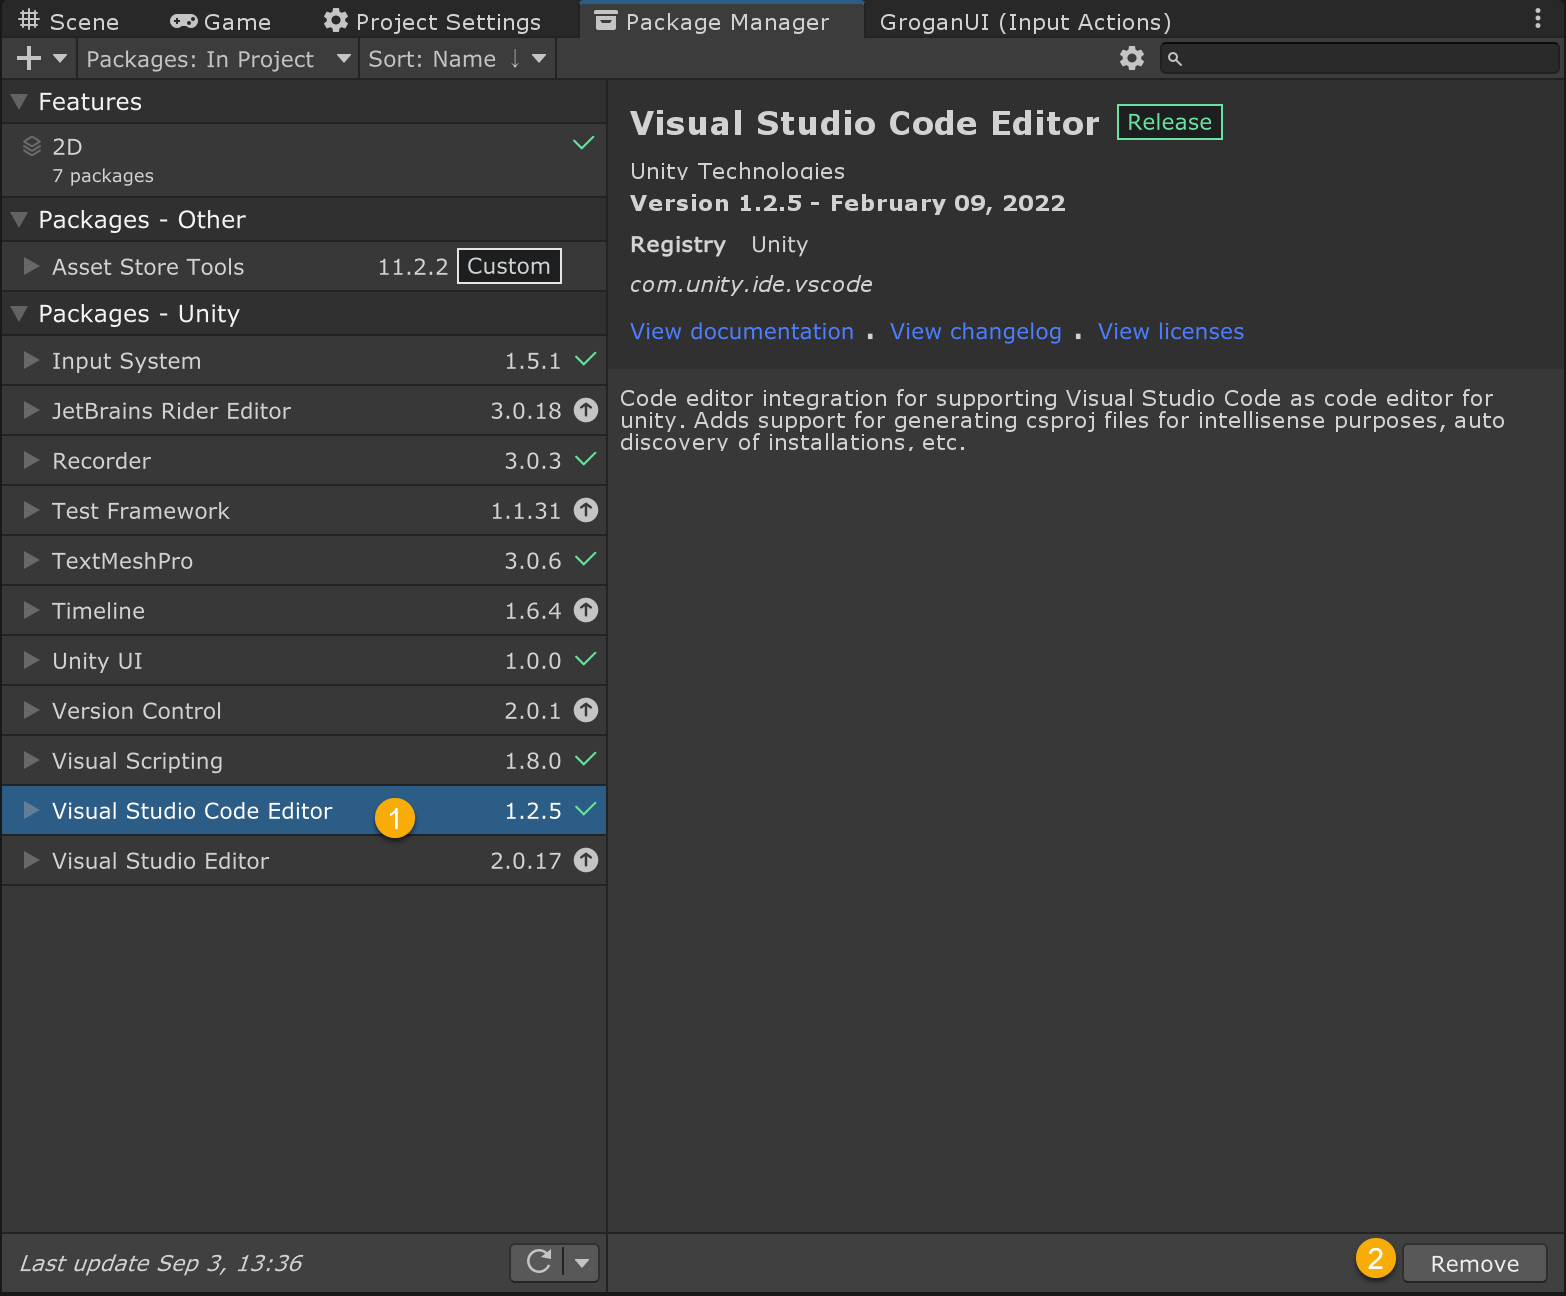Screen dimensions: 1566x1296
Task: Expand Recorder versions arrow
Action: click(31, 460)
